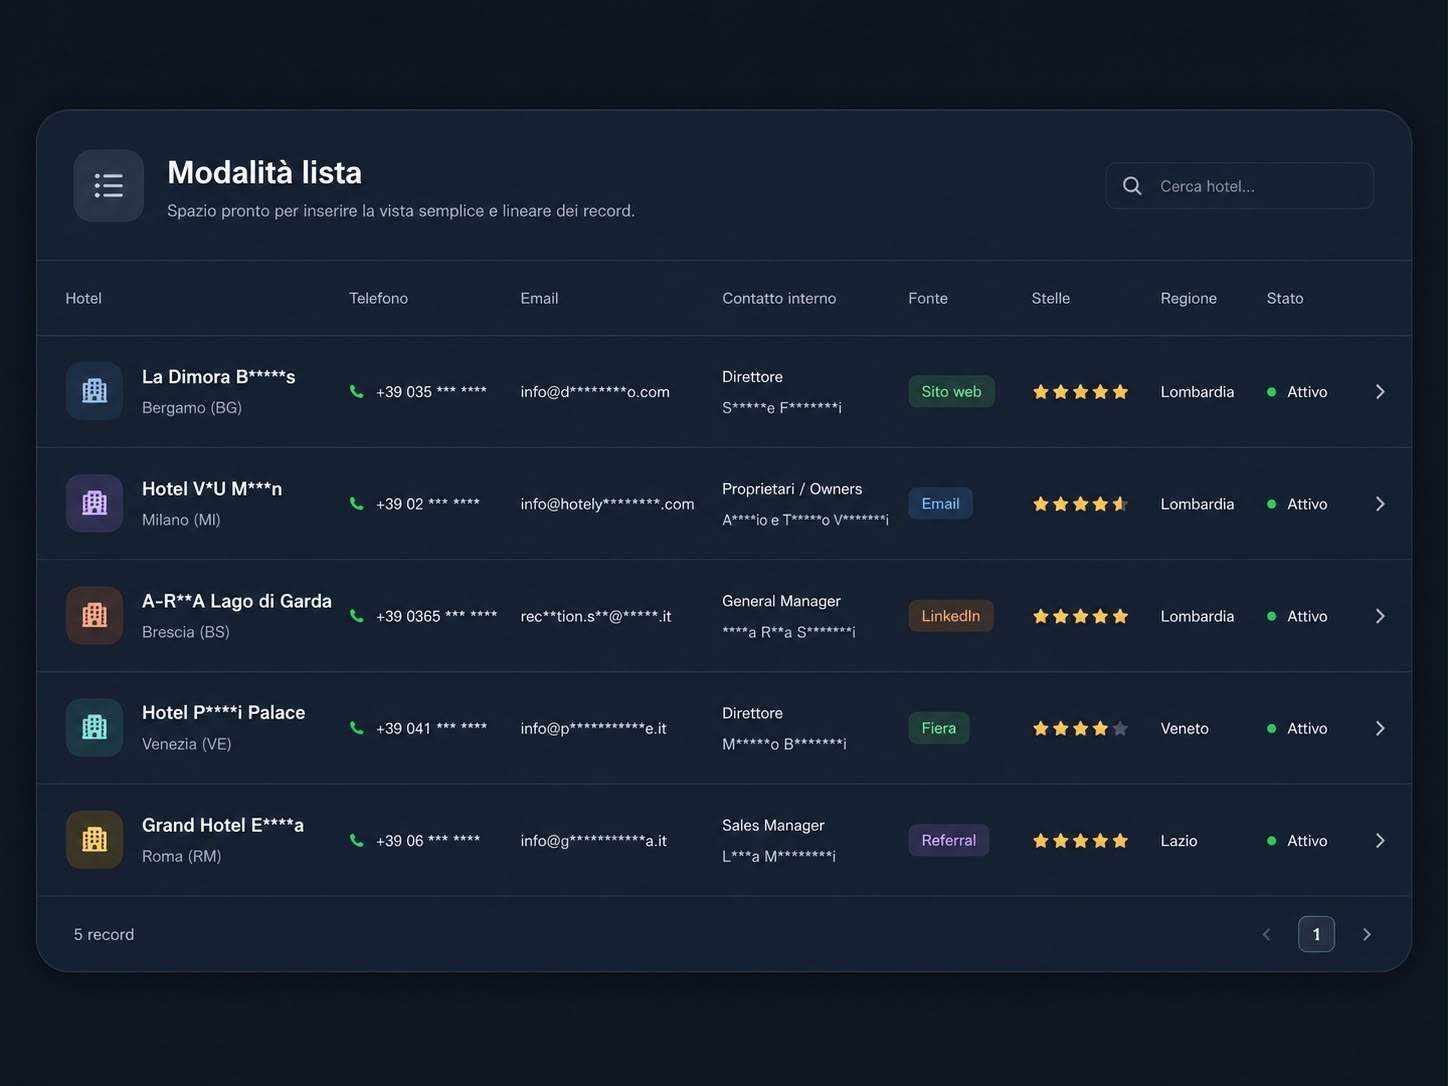Click the Grand Hotel E****a yellow building icon

click(x=94, y=839)
